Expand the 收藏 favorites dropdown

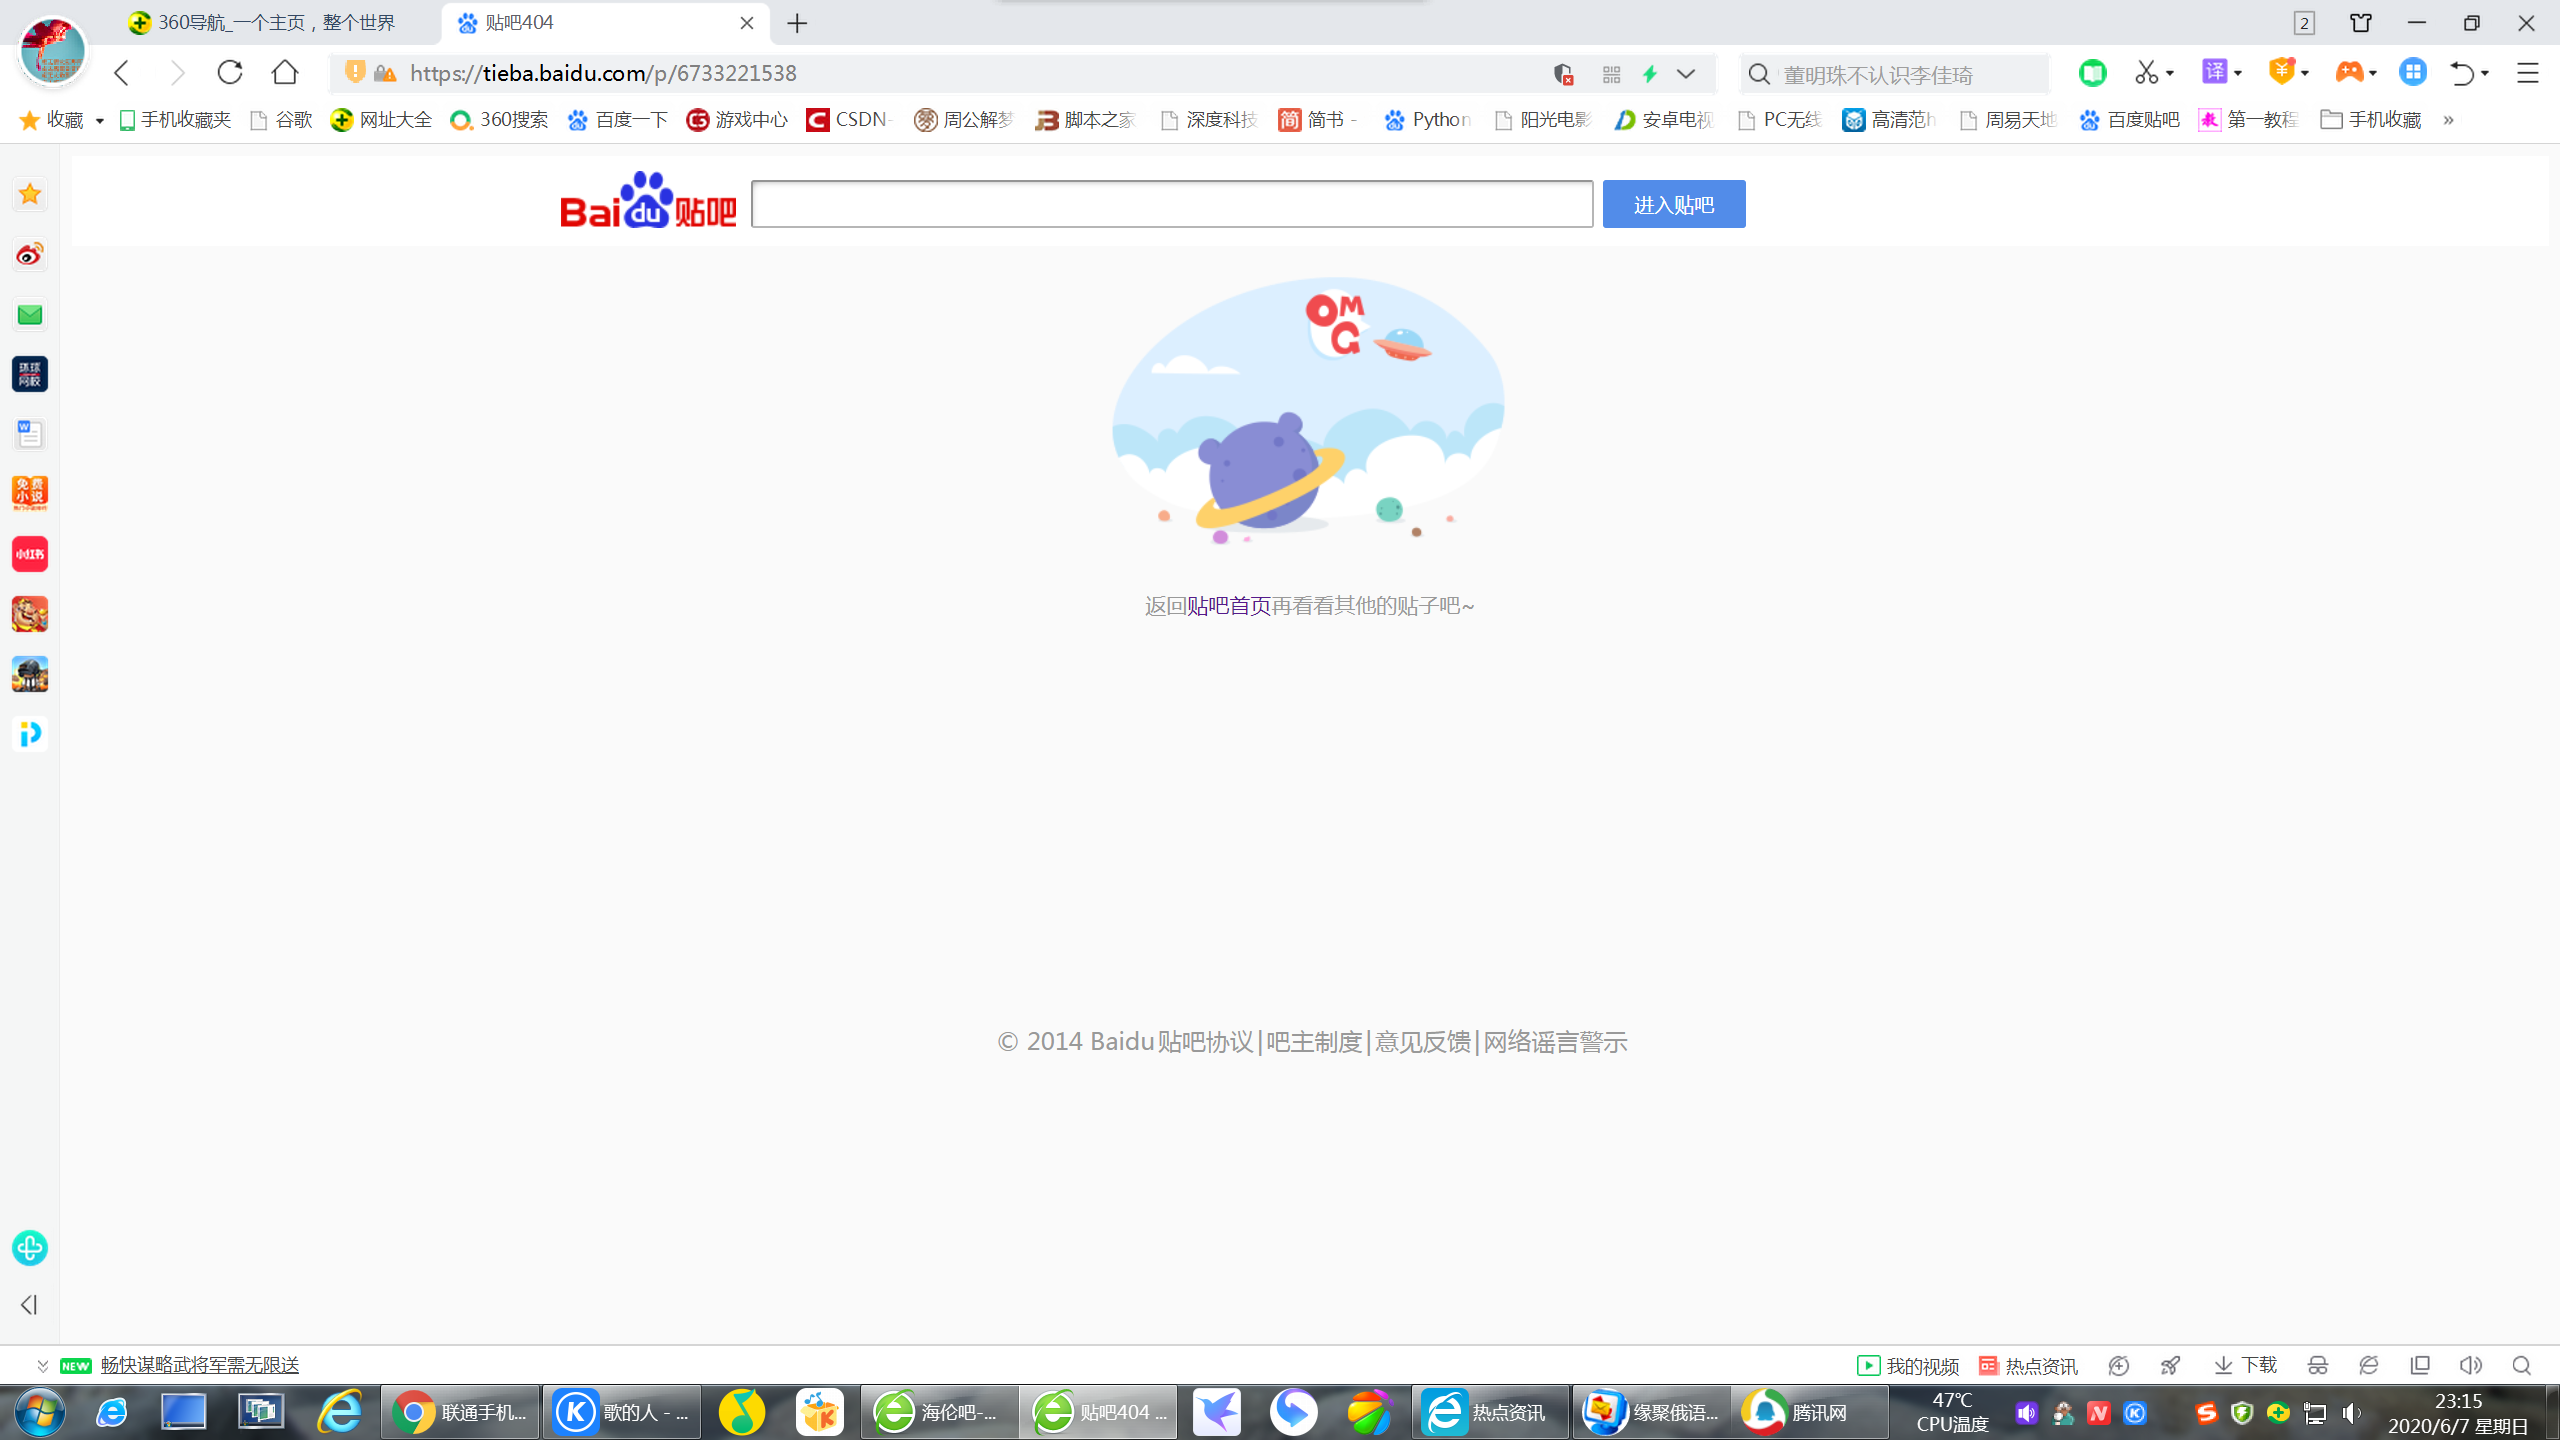pos(100,121)
